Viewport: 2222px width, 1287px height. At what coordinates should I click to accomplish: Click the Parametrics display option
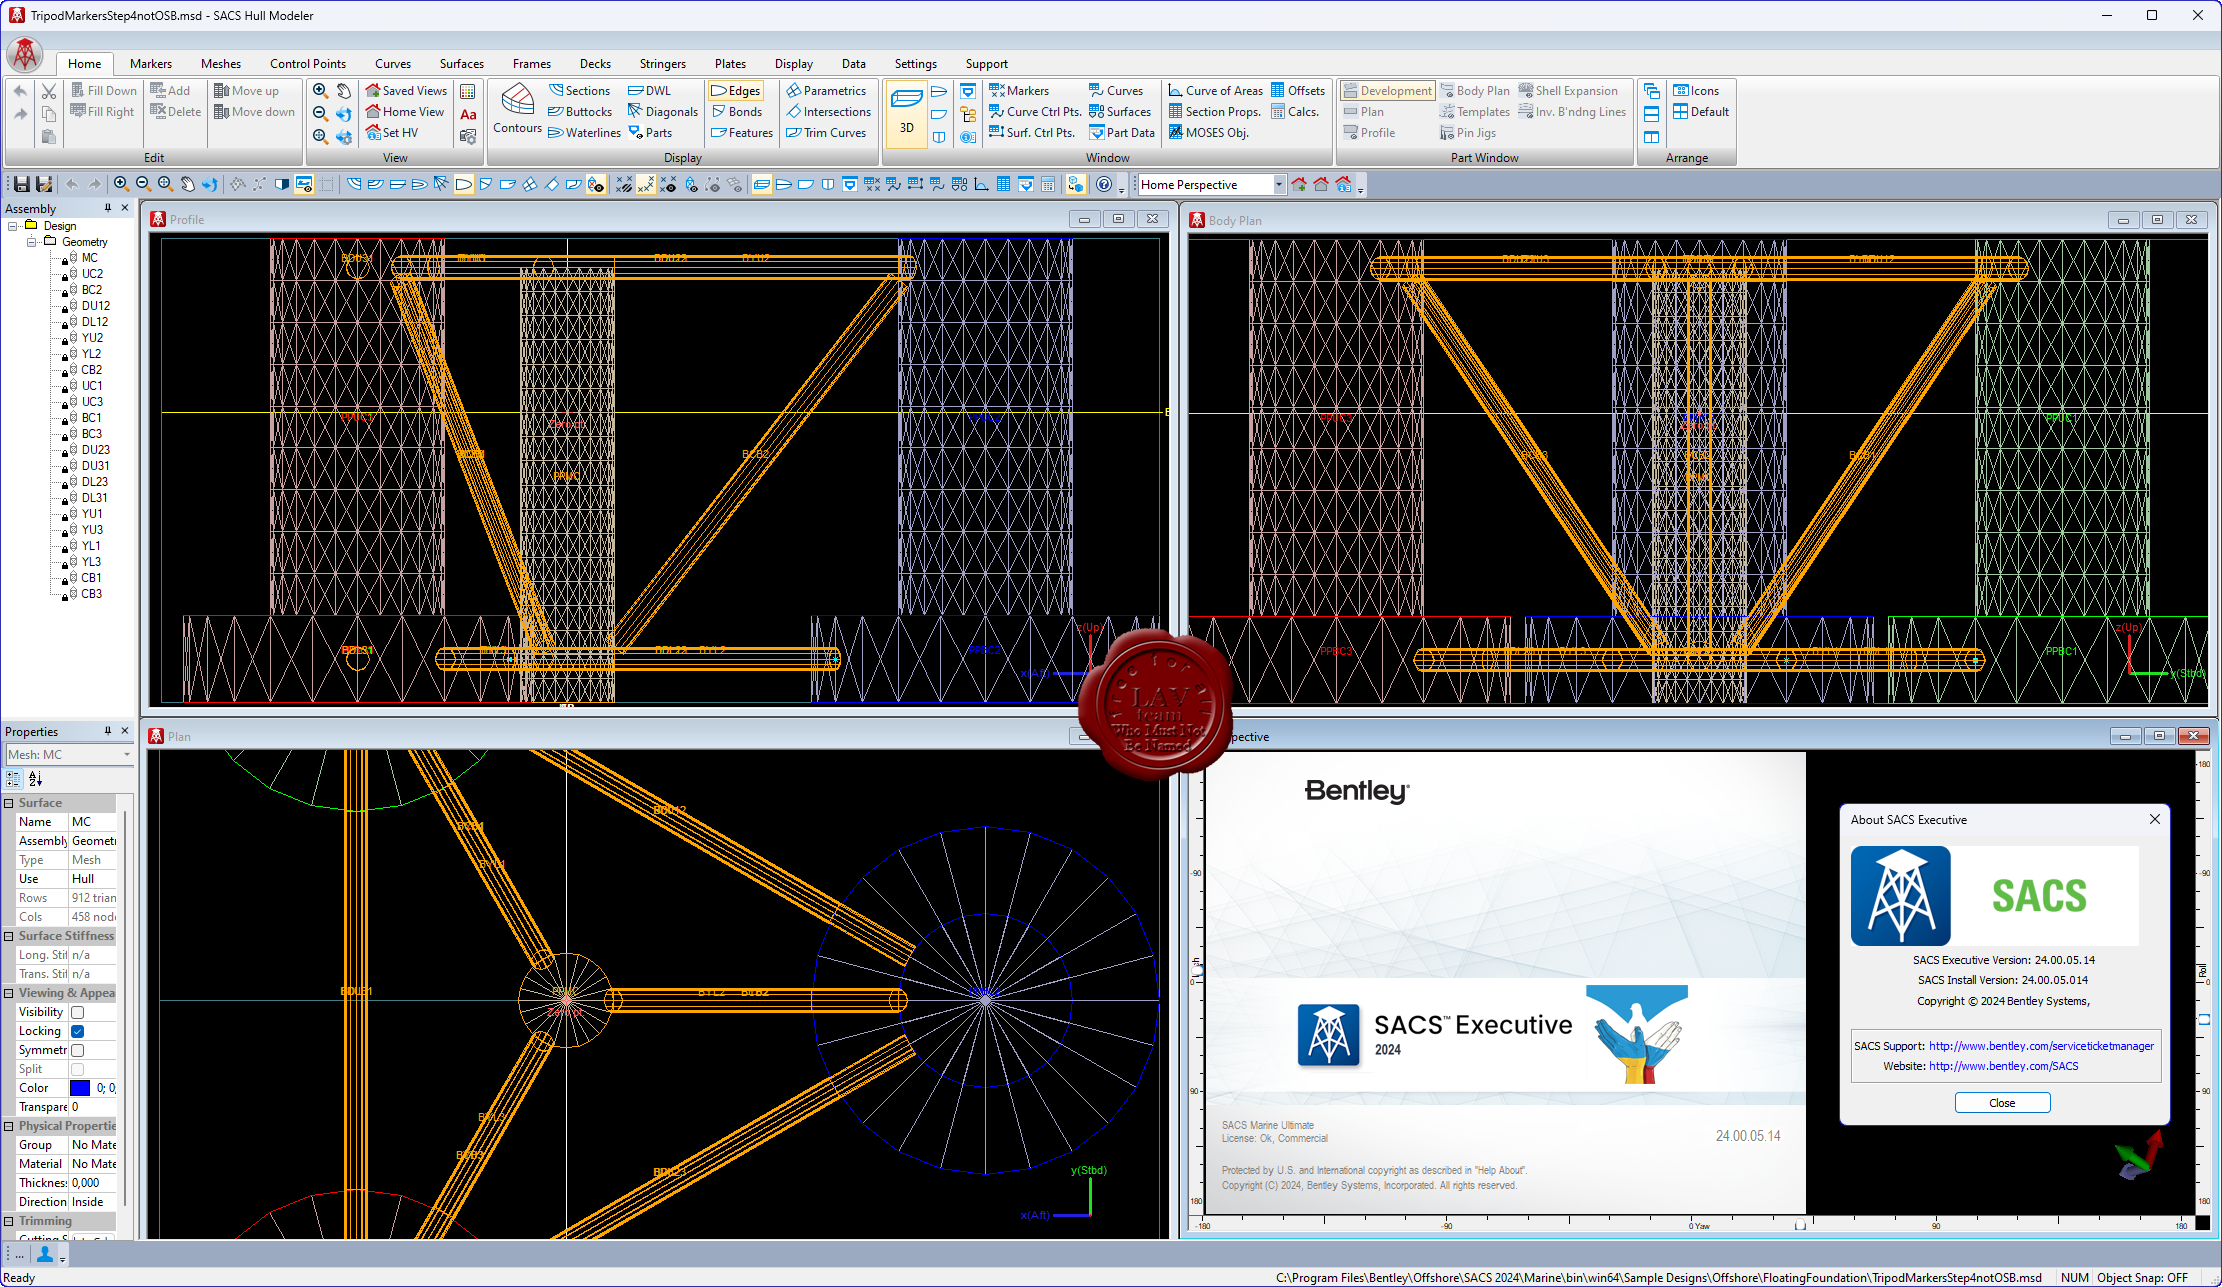tap(826, 90)
